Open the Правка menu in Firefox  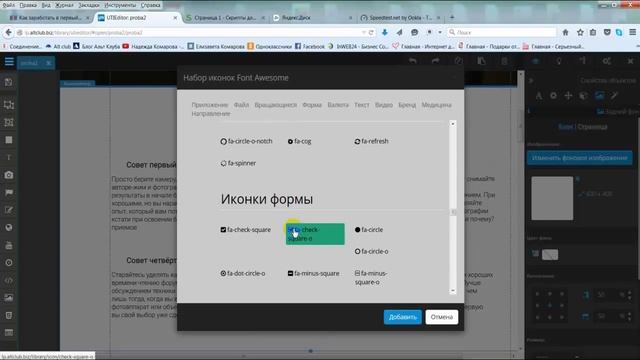pyautogui.click(x=28, y=5)
